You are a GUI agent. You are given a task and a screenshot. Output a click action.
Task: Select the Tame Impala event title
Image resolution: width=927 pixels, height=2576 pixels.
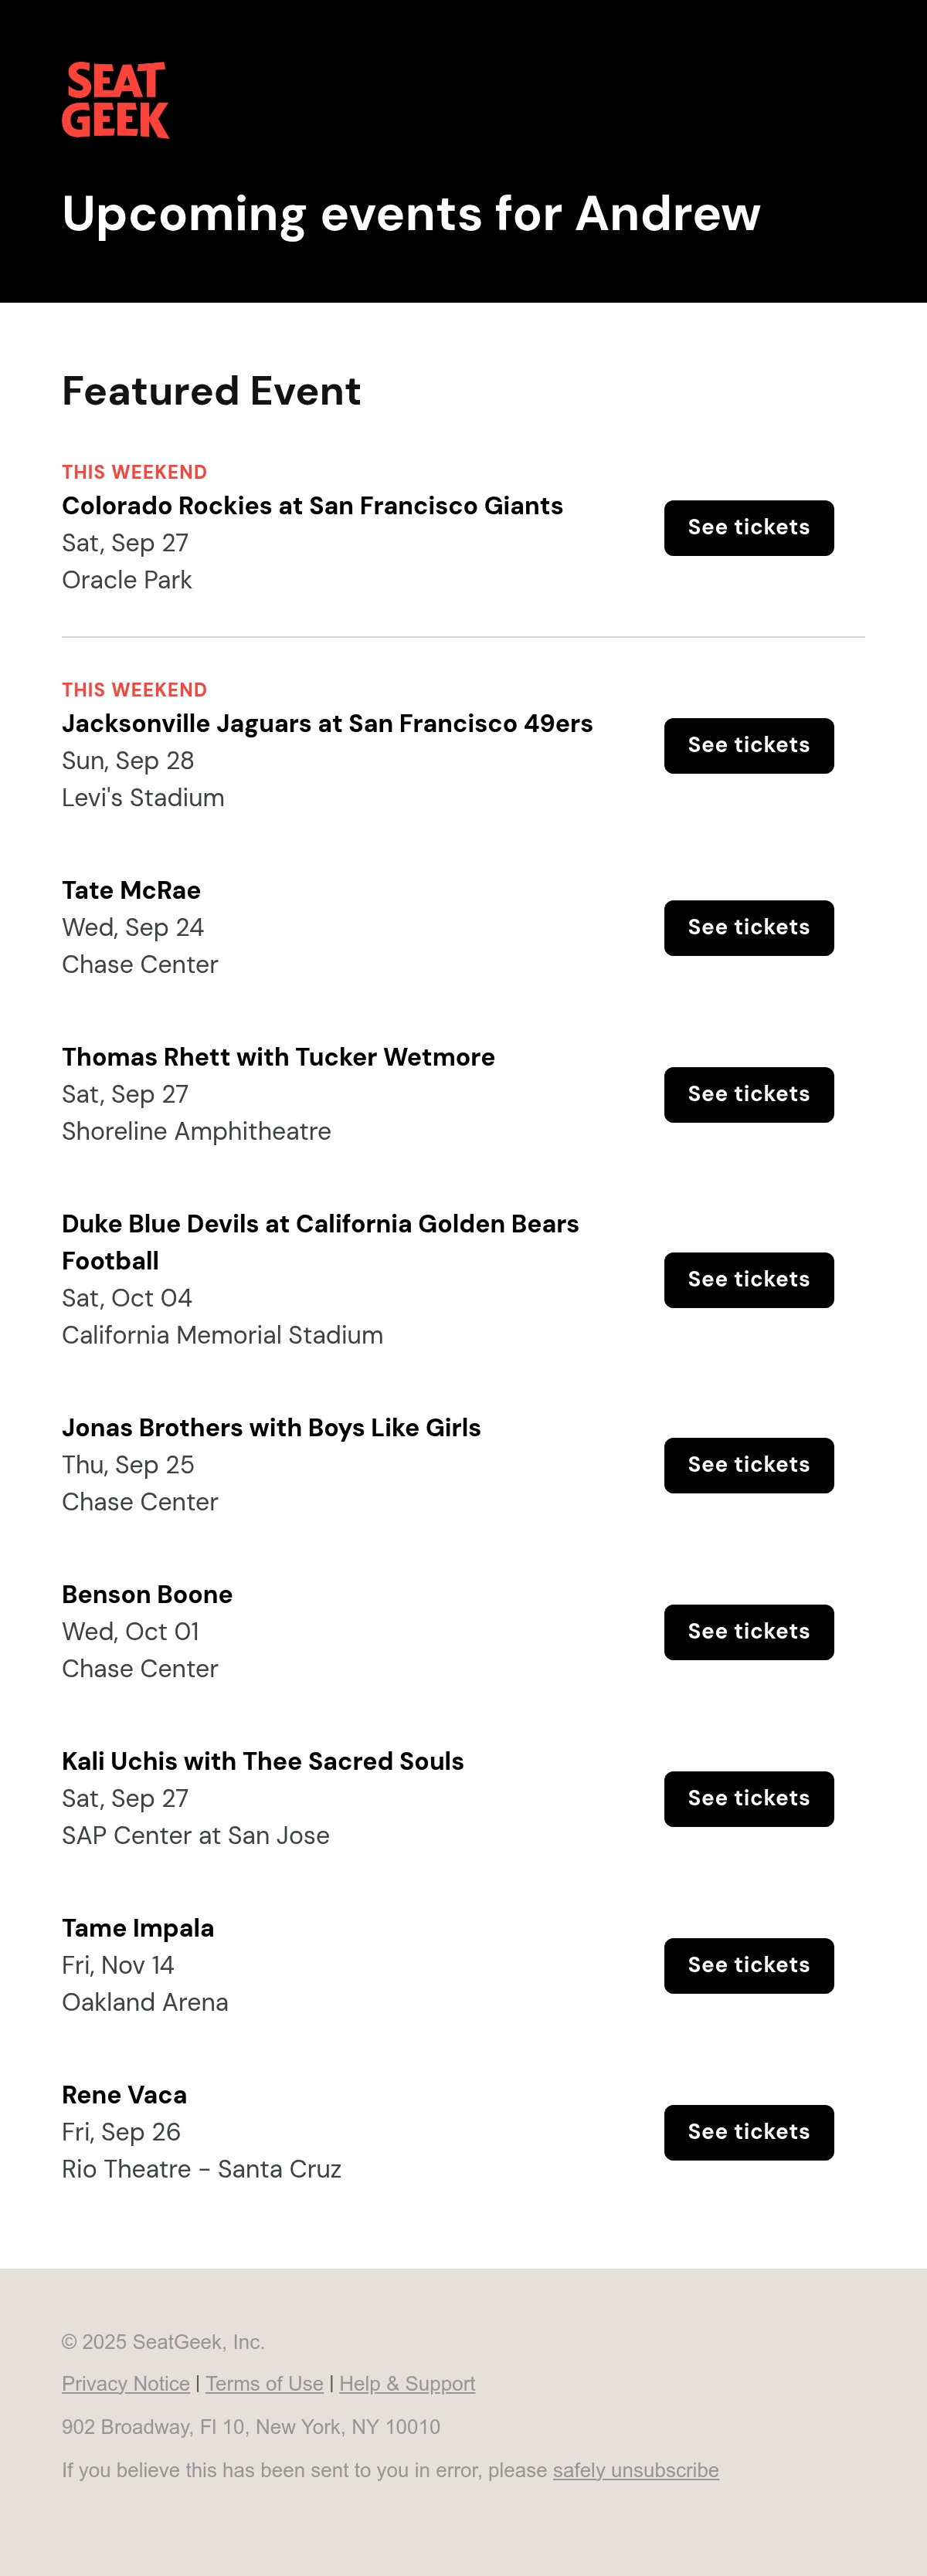tap(138, 1928)
